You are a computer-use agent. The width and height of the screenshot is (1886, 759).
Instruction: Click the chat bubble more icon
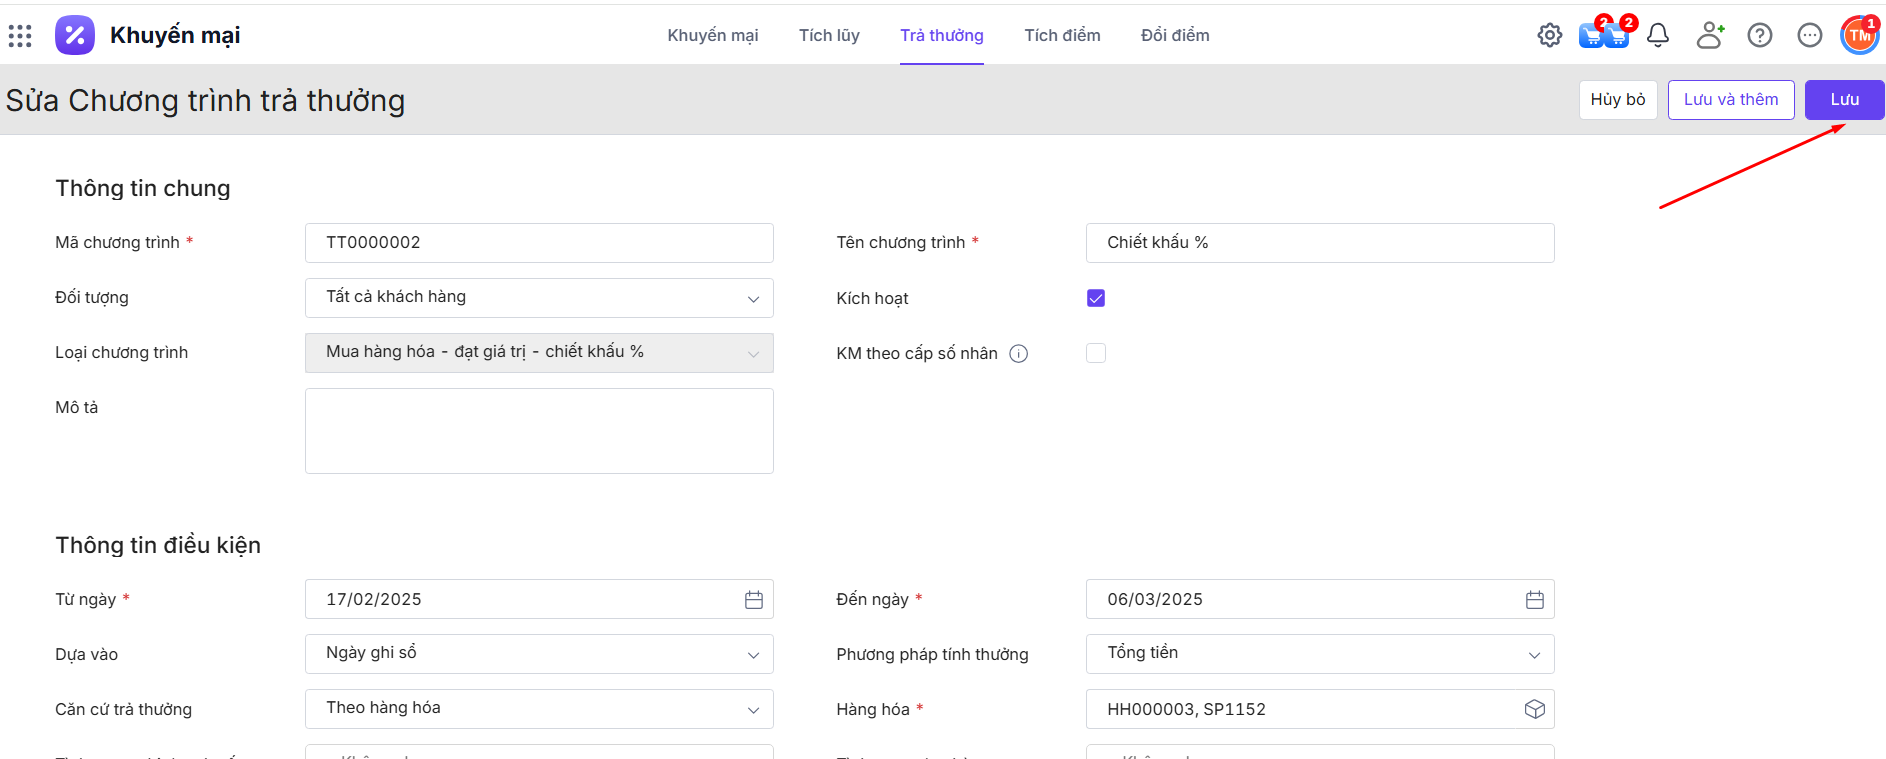click(1809, 36)
